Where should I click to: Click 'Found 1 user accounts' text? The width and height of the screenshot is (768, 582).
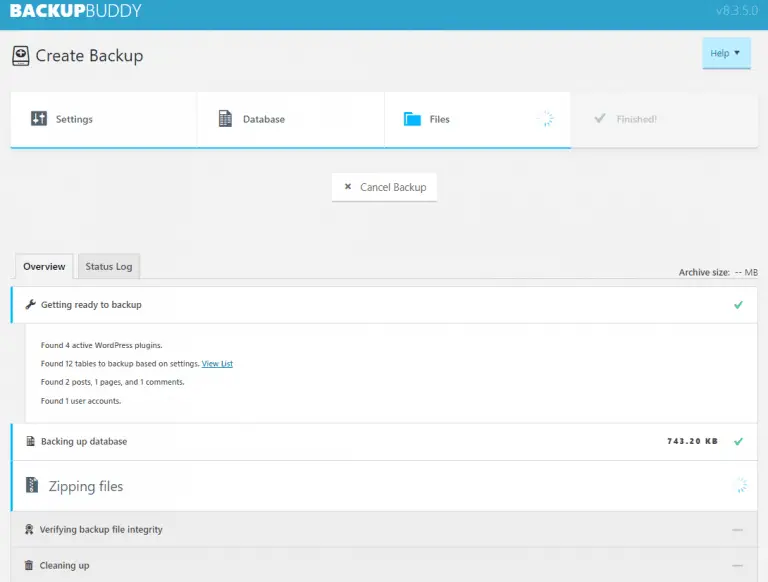point(81,401)
